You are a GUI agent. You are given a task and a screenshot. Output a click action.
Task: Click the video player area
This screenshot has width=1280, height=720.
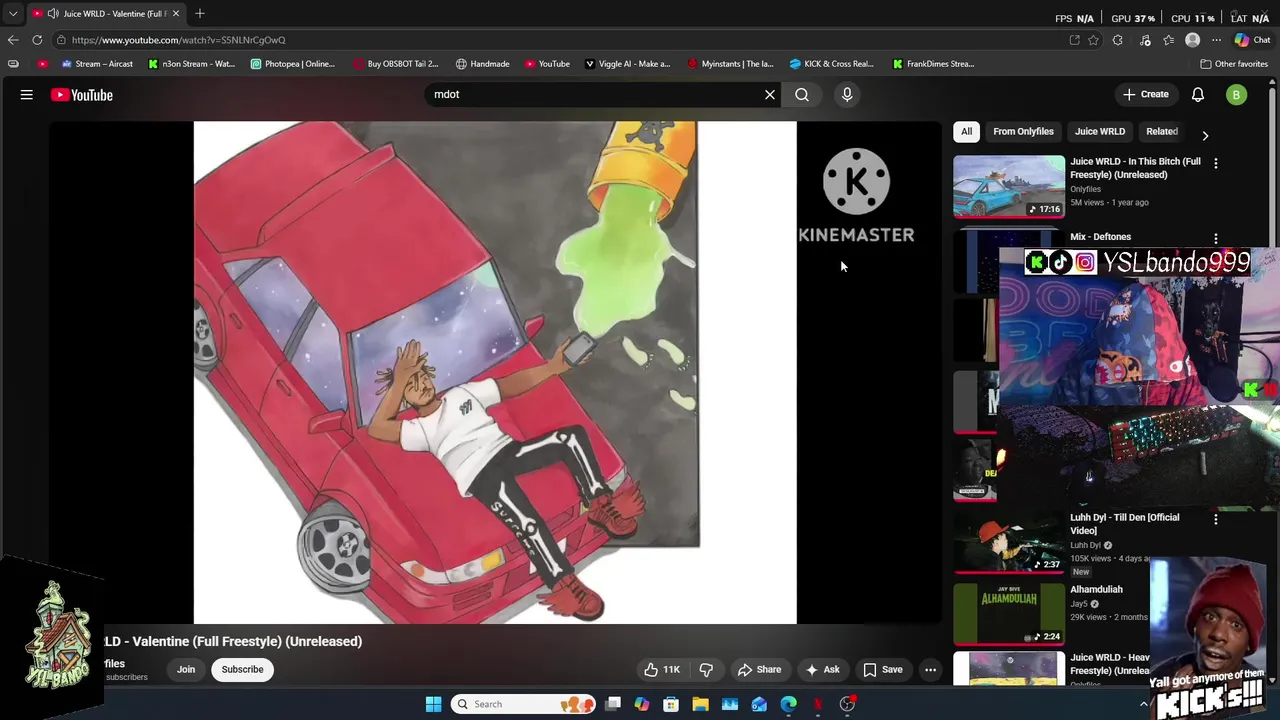[495, 372]
